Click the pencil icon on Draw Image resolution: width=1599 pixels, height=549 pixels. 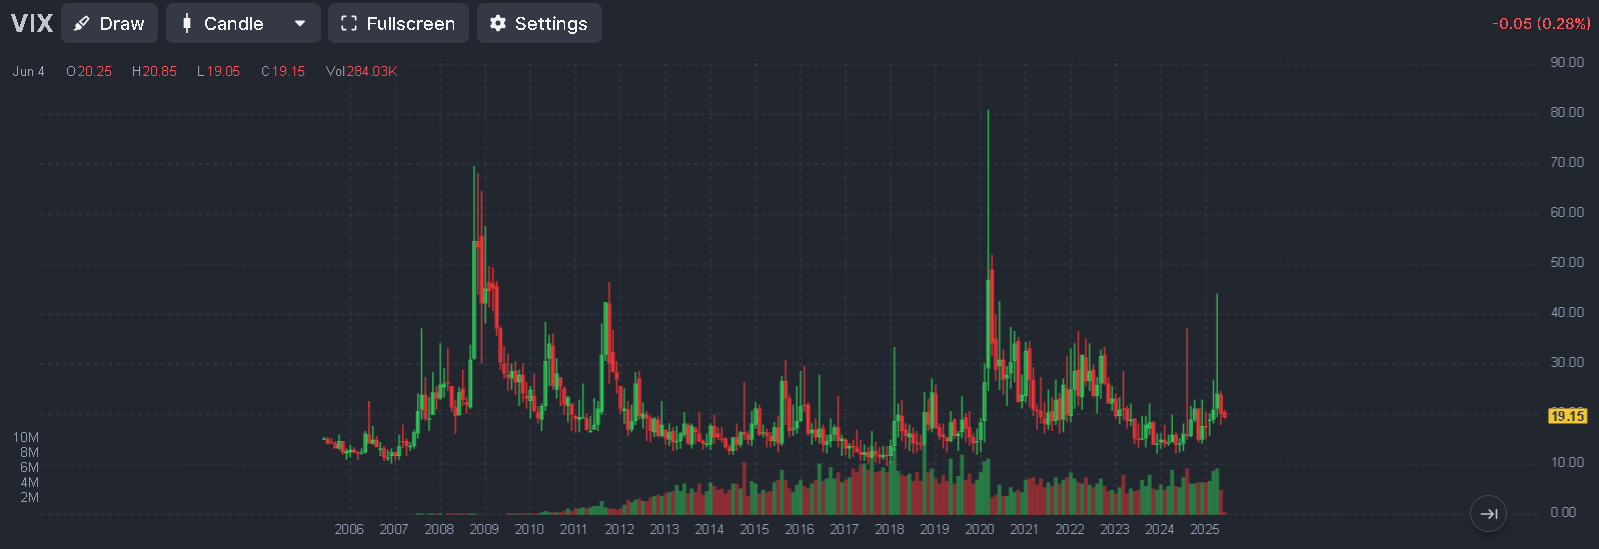[82, 23]
